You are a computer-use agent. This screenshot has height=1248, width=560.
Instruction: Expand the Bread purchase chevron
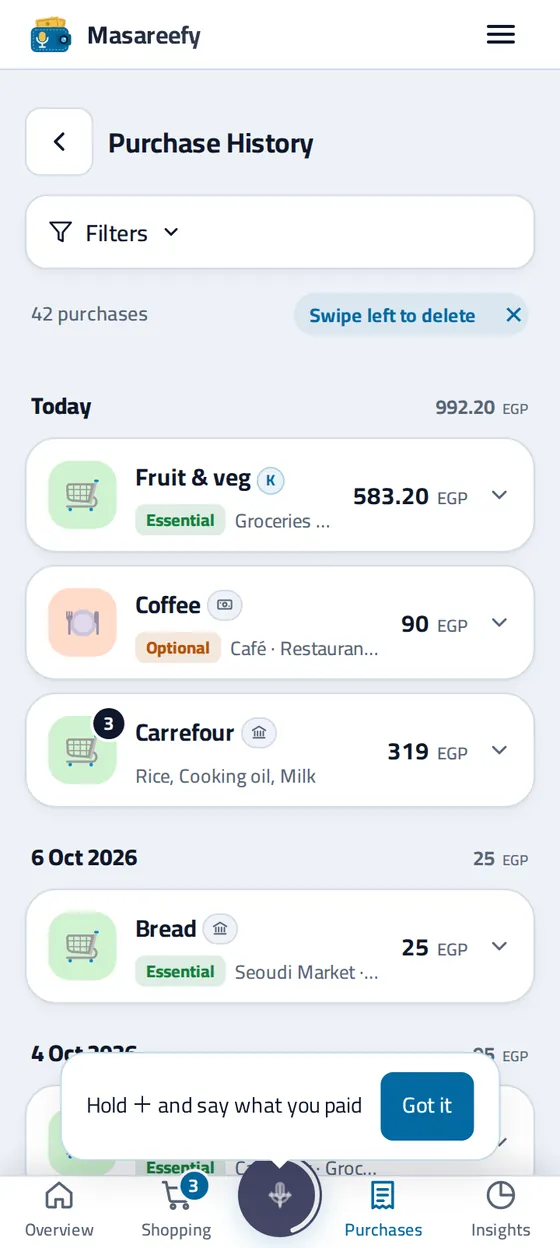pos(500,946)
